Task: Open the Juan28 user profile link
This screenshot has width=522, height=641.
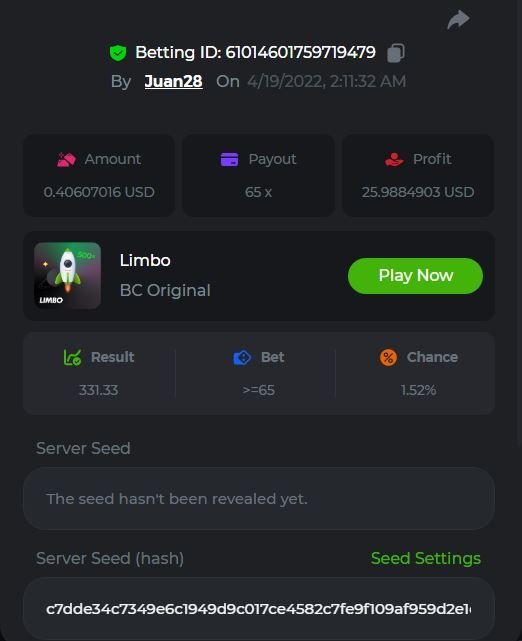Action: point(173,81)
